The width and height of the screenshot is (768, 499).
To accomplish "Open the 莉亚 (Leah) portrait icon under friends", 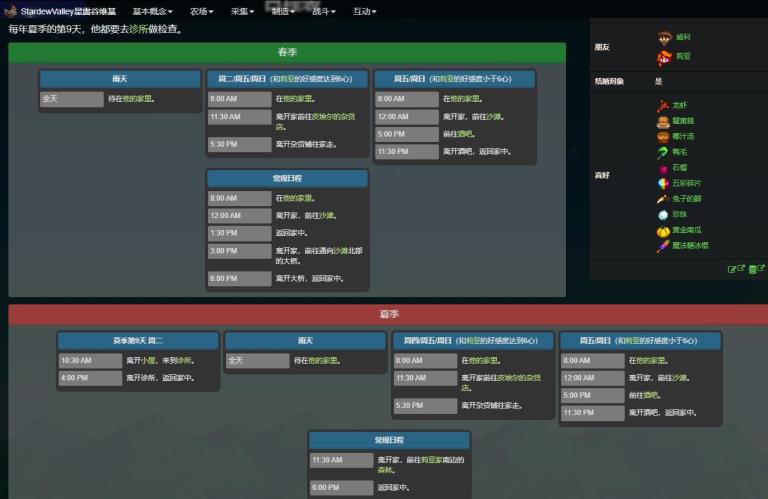I will pos(664,58).
